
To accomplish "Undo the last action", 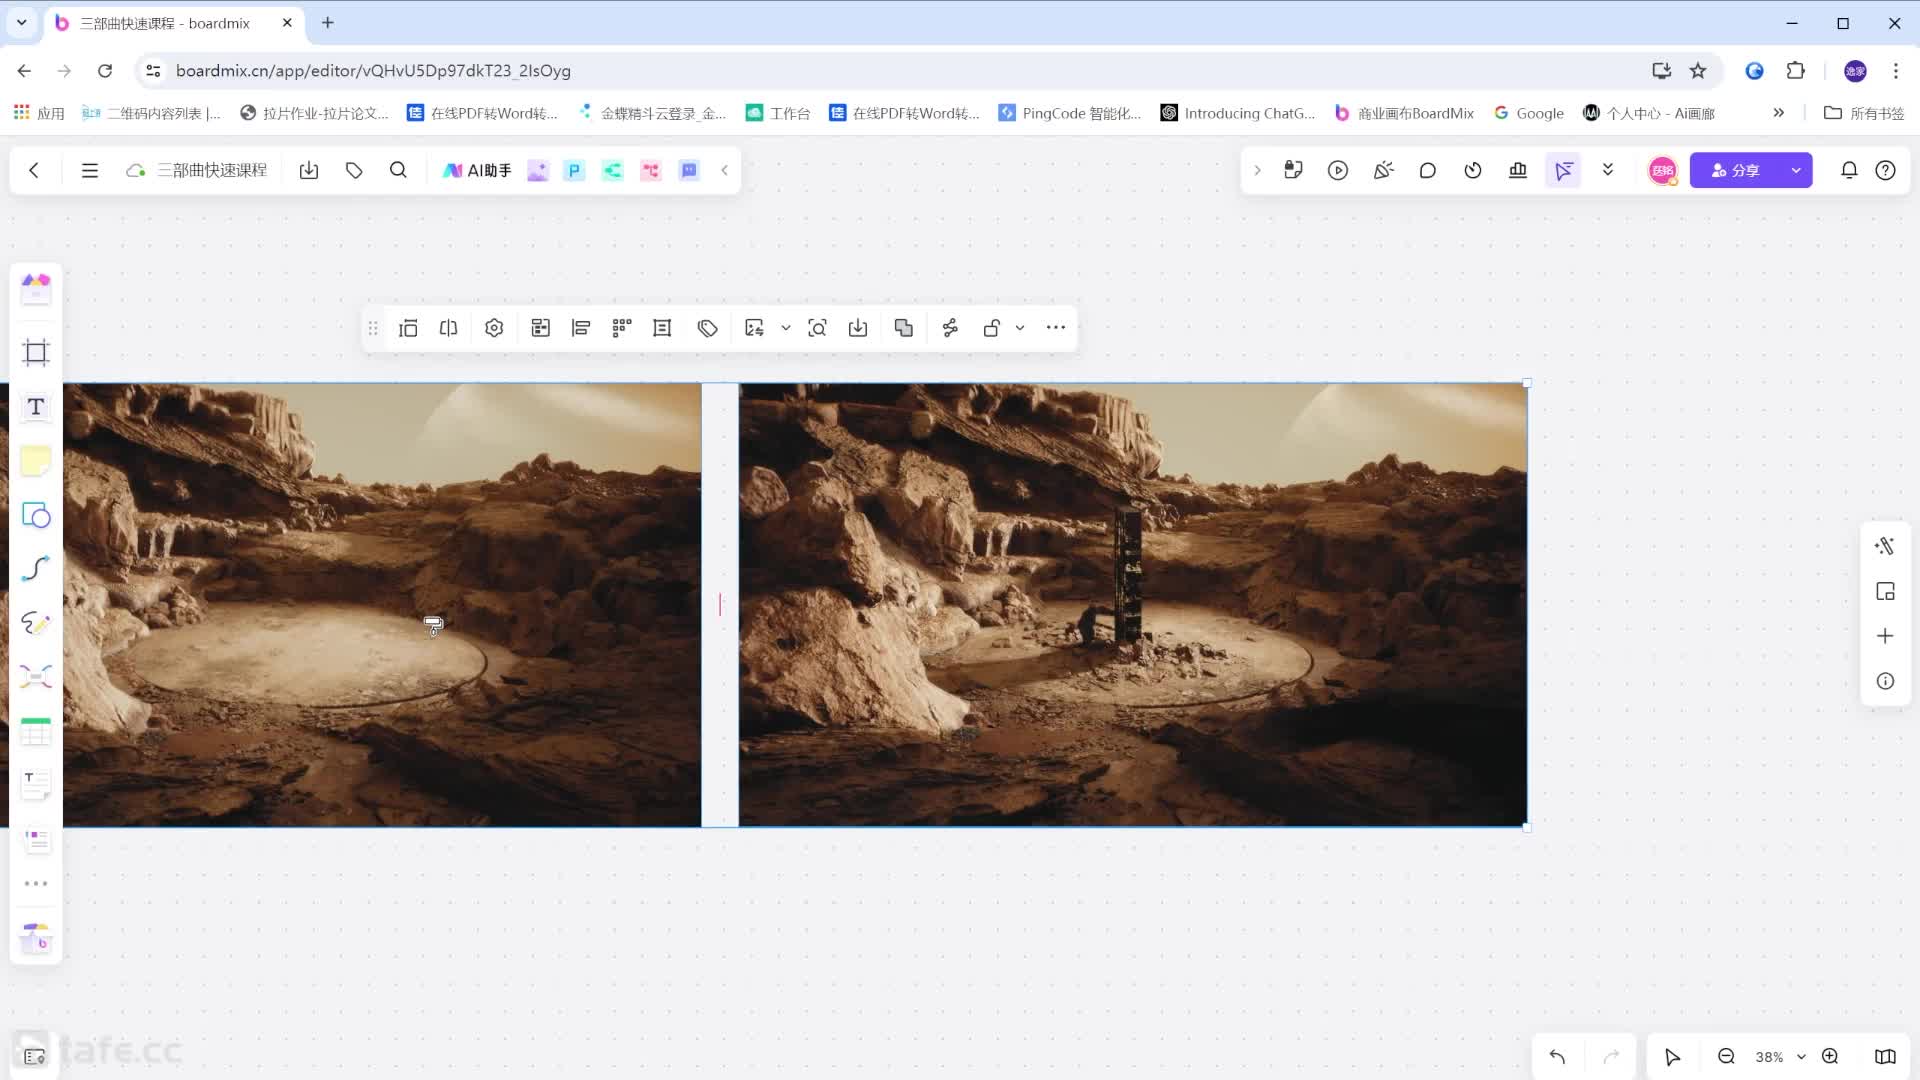I will point(1557,1057).
